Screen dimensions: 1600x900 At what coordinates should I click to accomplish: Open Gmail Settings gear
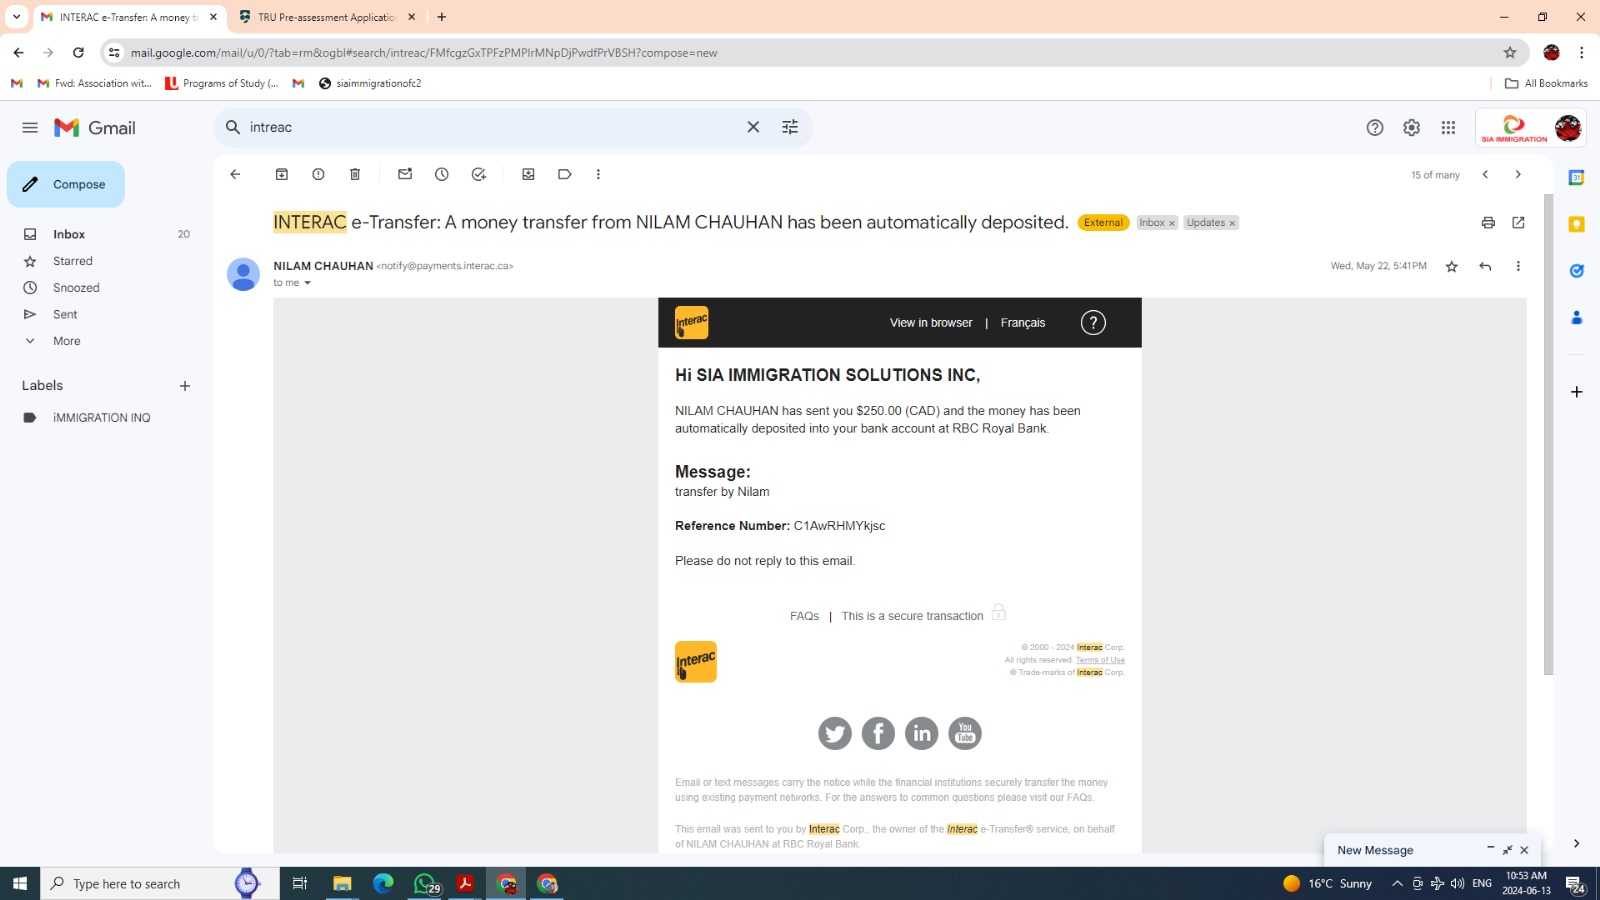pos(1411,128)
